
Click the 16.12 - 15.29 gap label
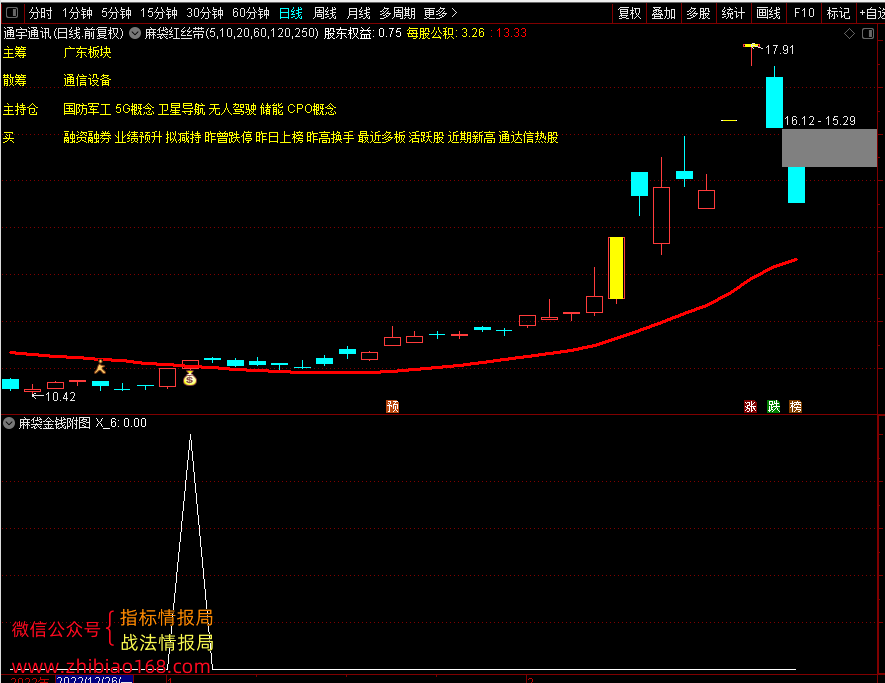coord(820,121)
